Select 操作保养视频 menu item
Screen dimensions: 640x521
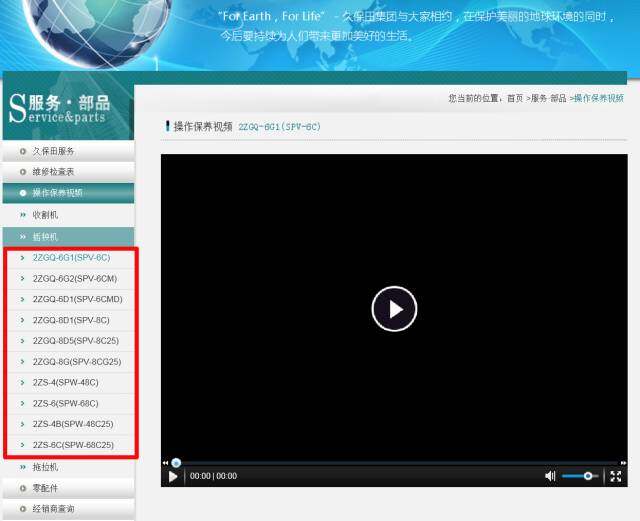(69, 193)
